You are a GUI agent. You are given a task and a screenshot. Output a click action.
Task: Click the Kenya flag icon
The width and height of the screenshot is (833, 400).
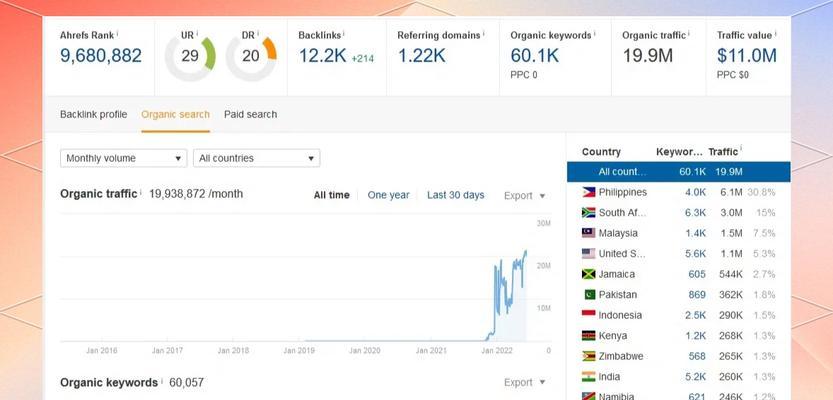pos(588,336)
